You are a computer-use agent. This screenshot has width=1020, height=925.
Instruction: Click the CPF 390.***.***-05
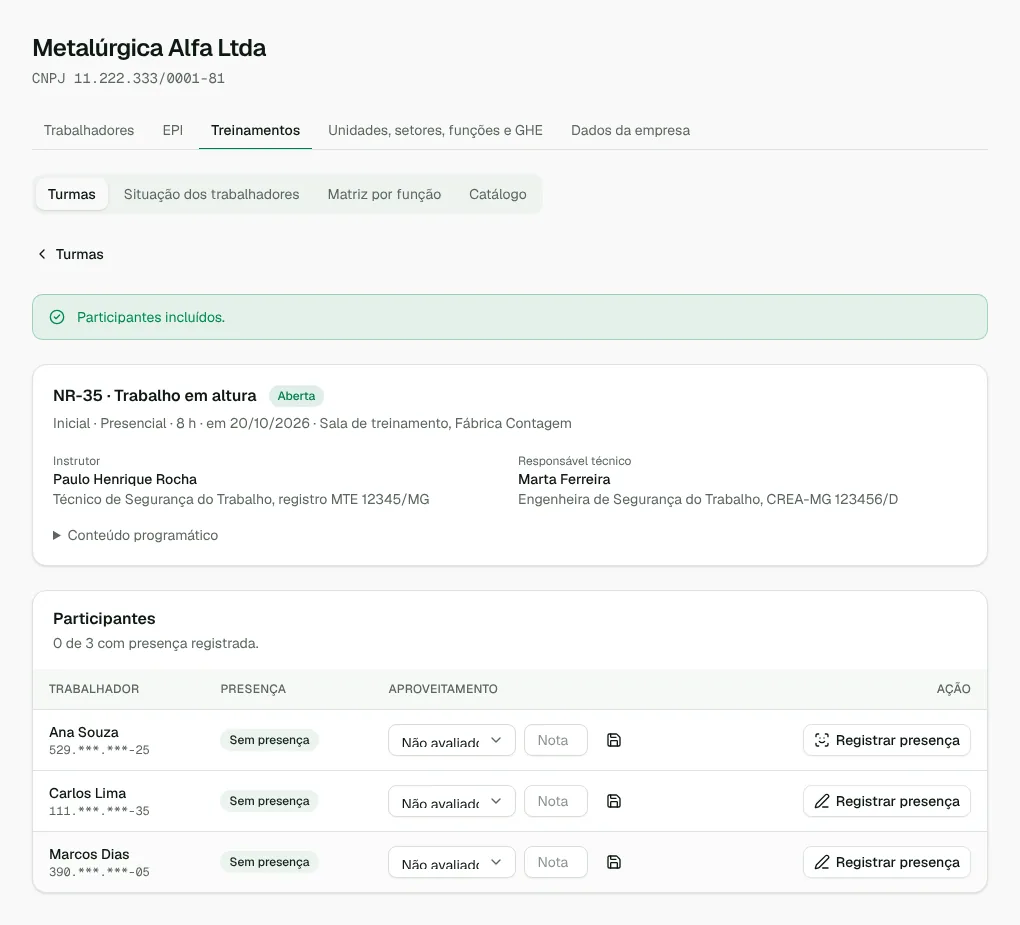pos(100,872)
